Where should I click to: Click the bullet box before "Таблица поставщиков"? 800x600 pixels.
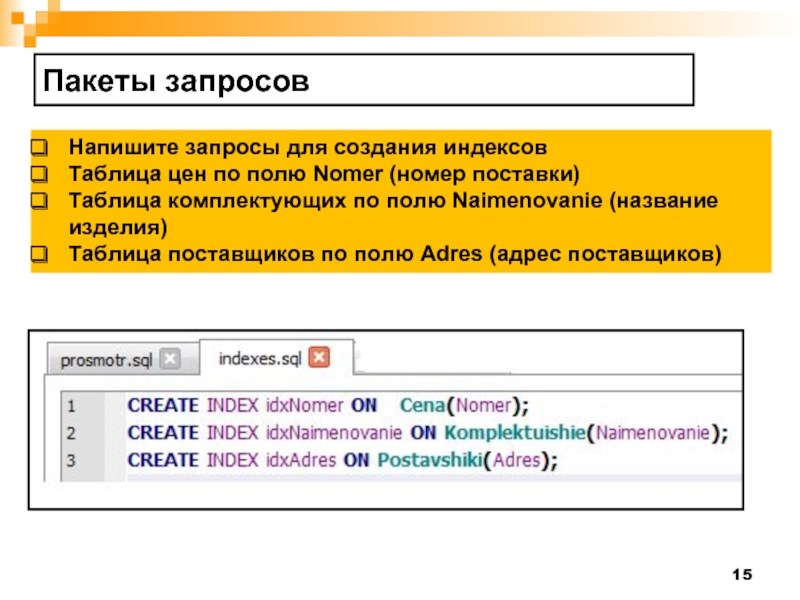pyautogui.click(x=38, y=256)
